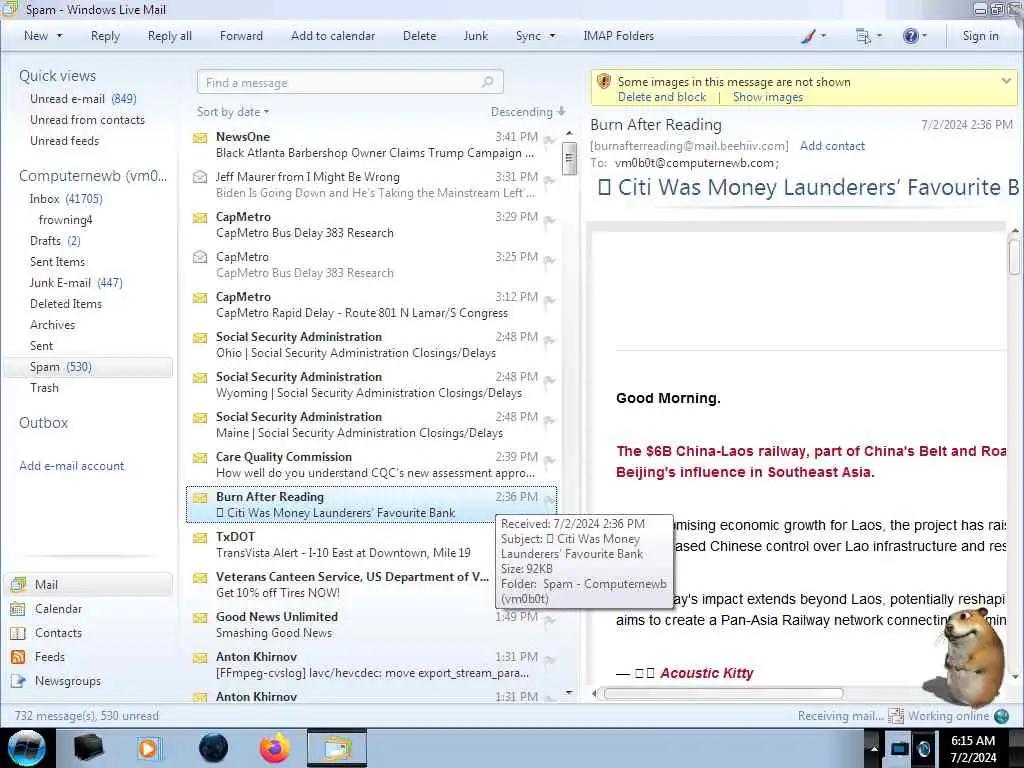Collapse the image warning bar chevron
This screenshot has width=1024, height=768.
coord(1006,81)
